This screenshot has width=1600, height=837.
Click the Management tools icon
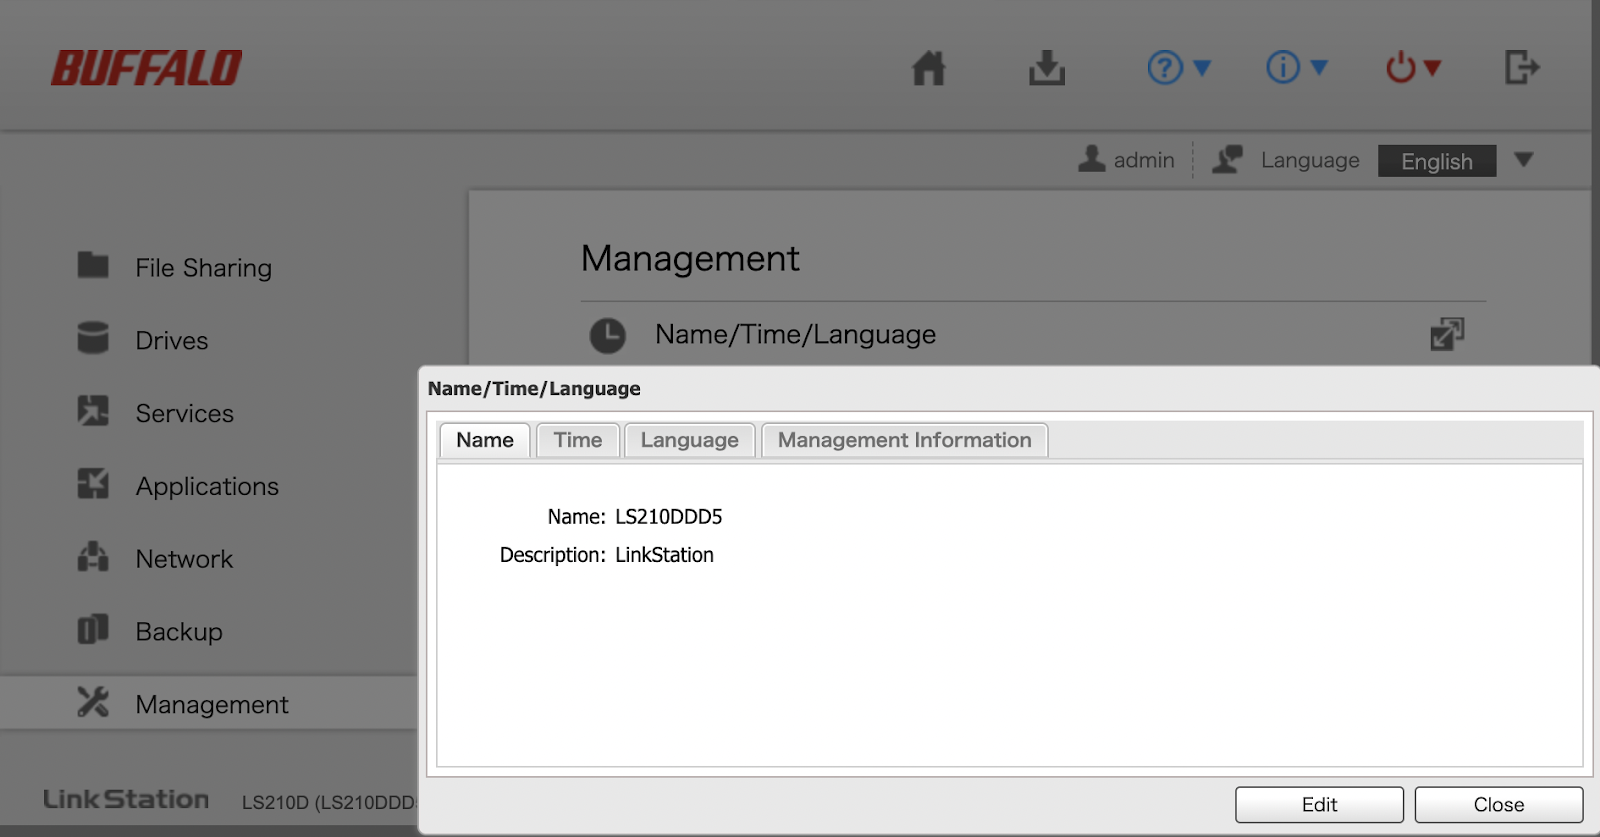coord(93,702)
